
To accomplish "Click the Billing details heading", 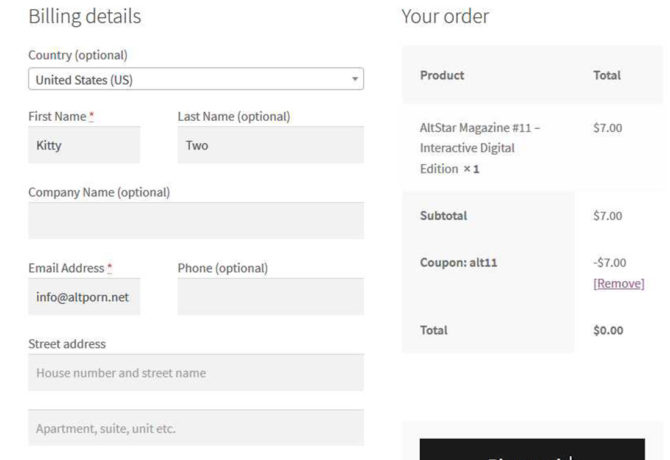I will tap(84, 17).
